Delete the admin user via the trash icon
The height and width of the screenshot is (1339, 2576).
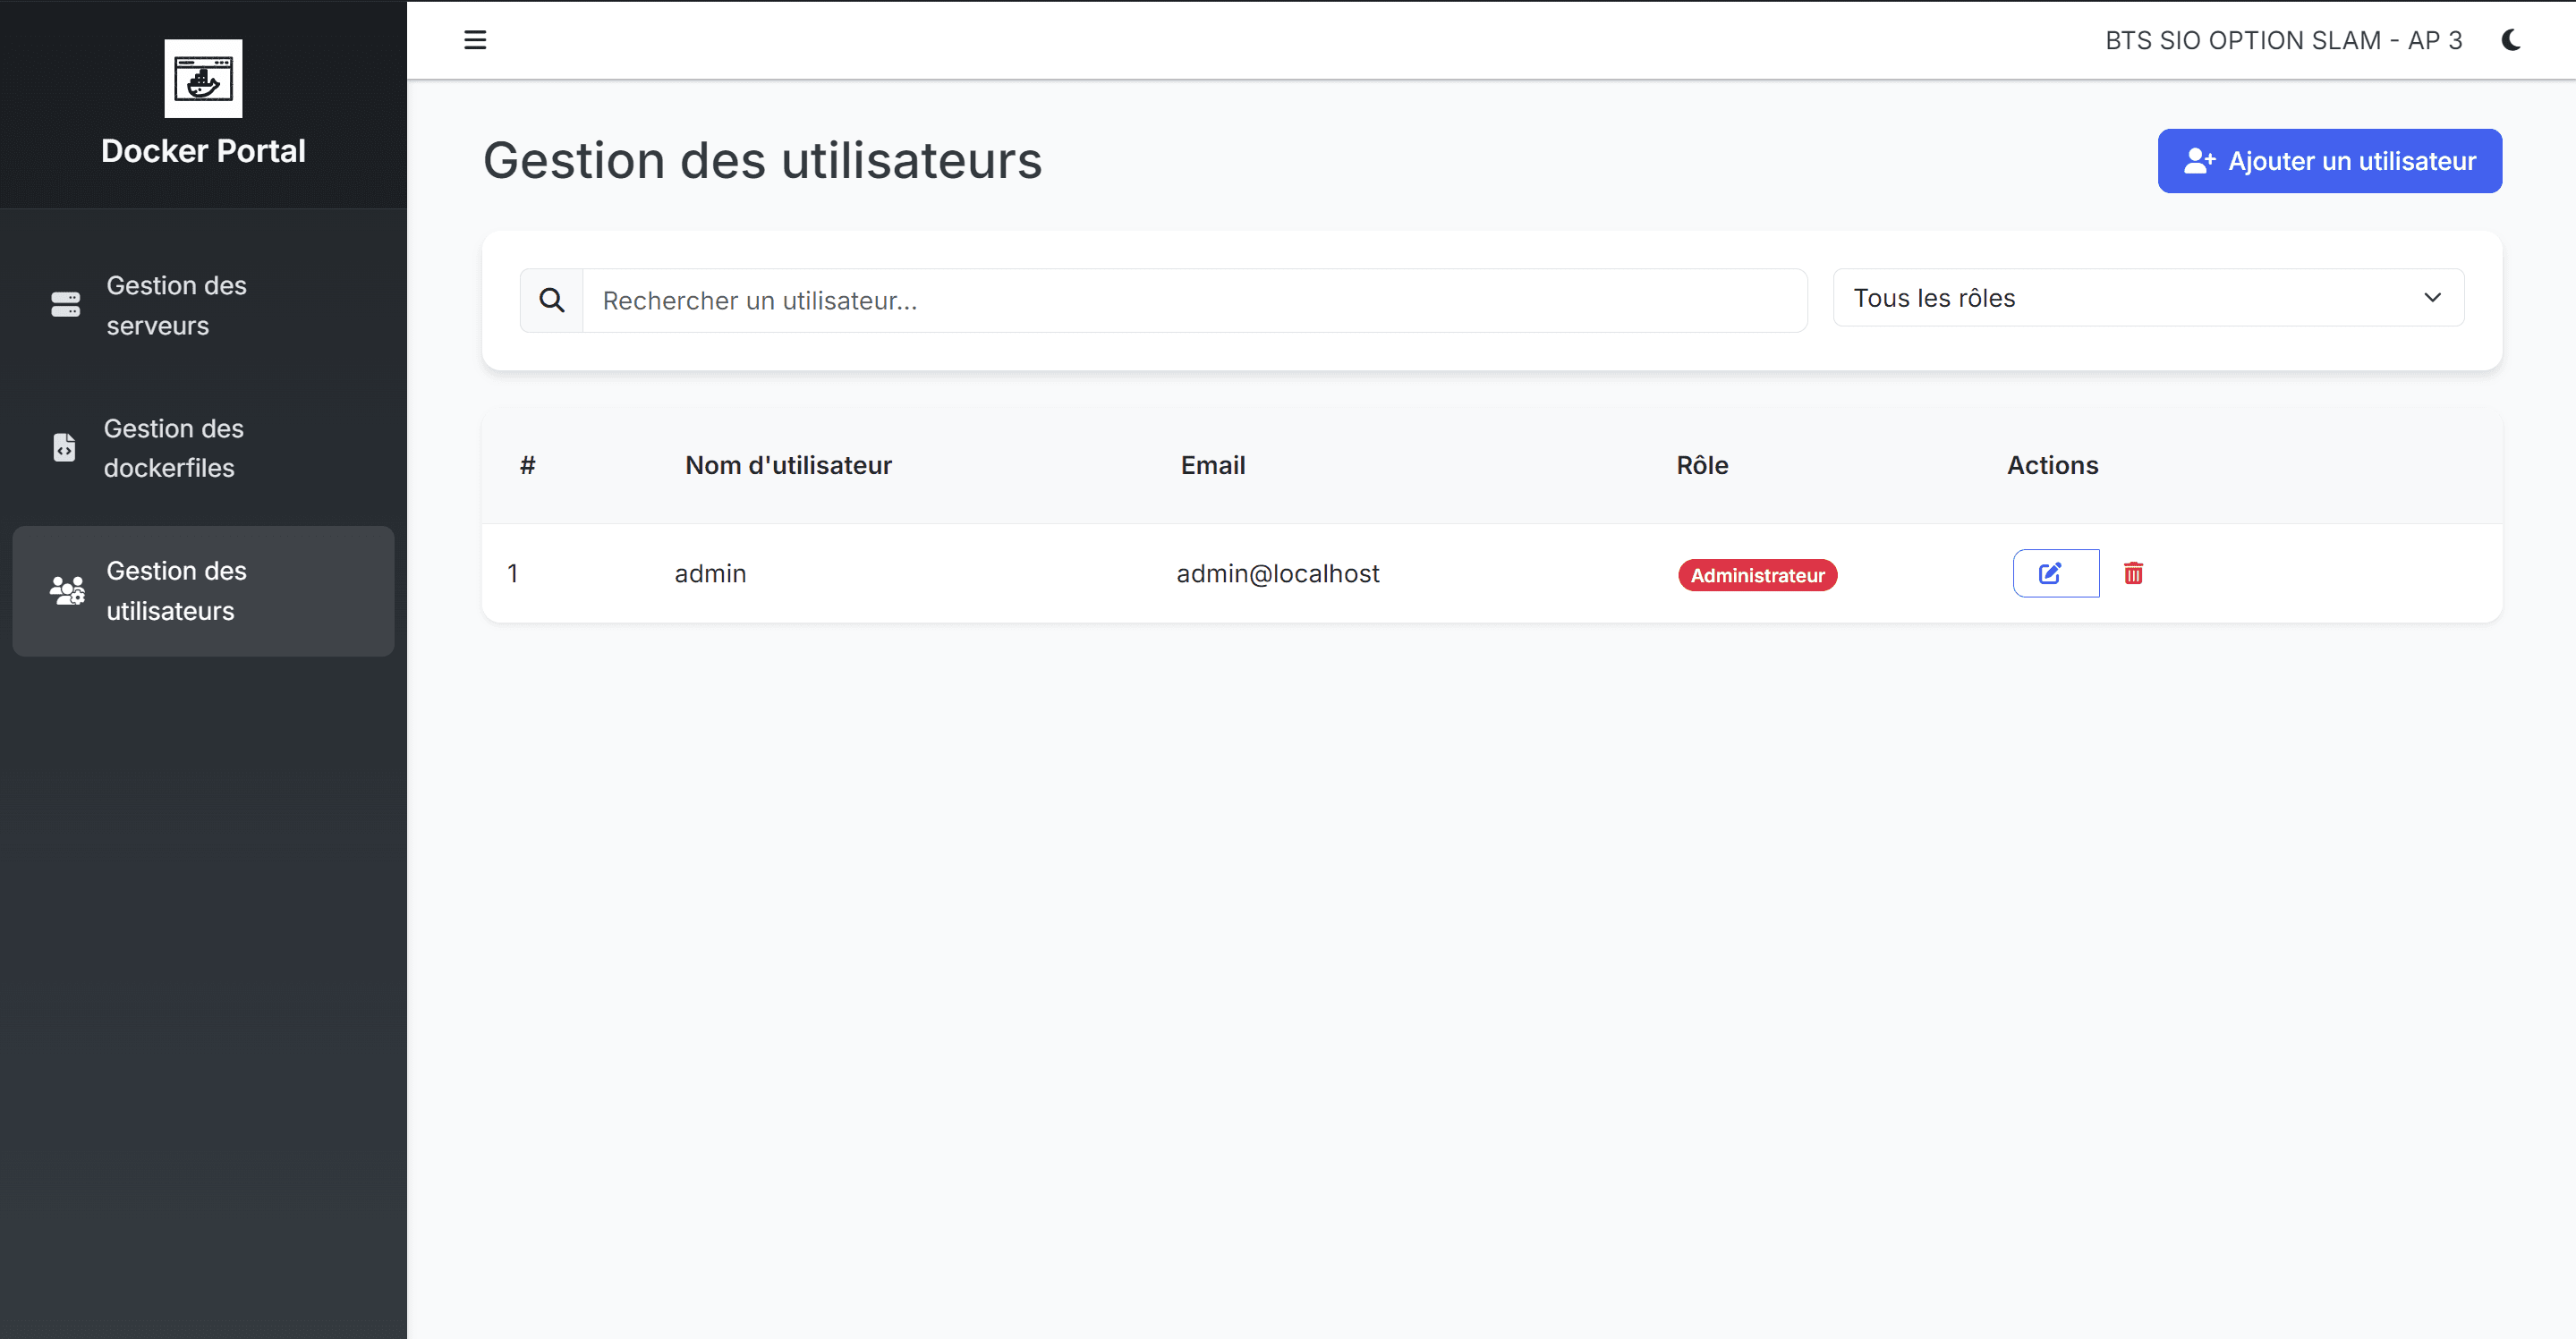(x=2134, y=573)
